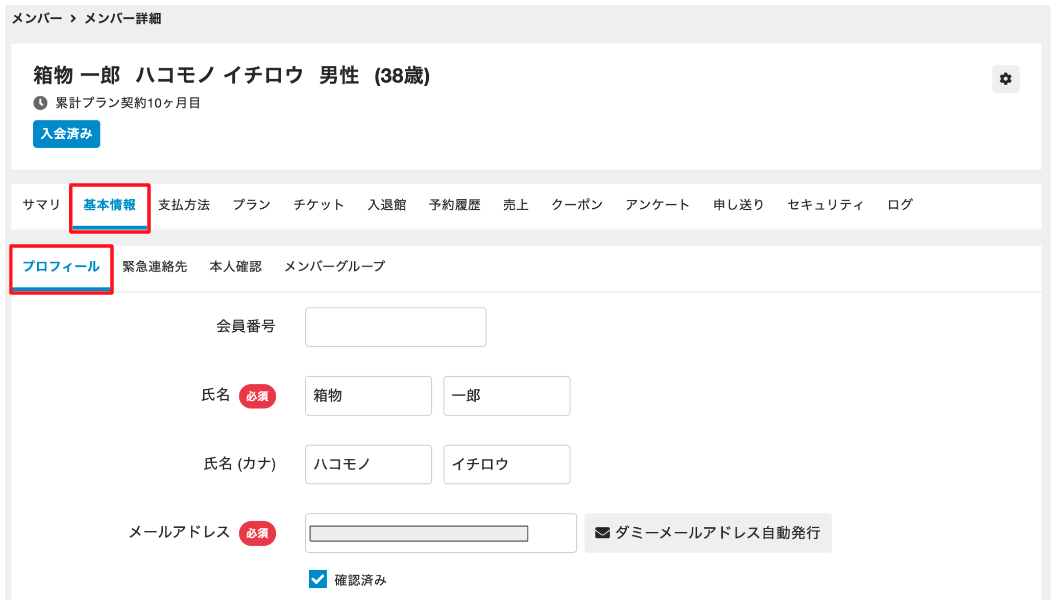Click the 会員番号 input field
The image size is (1055, 606).
tap(395, 327)
